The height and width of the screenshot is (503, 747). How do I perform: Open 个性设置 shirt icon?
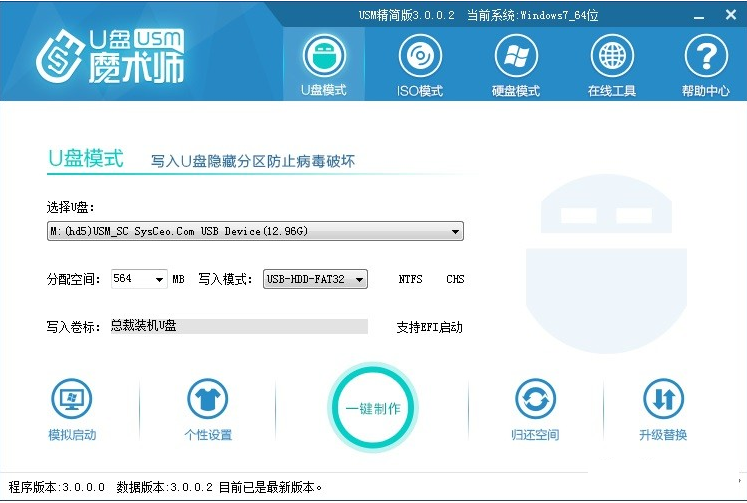(208, 399)
